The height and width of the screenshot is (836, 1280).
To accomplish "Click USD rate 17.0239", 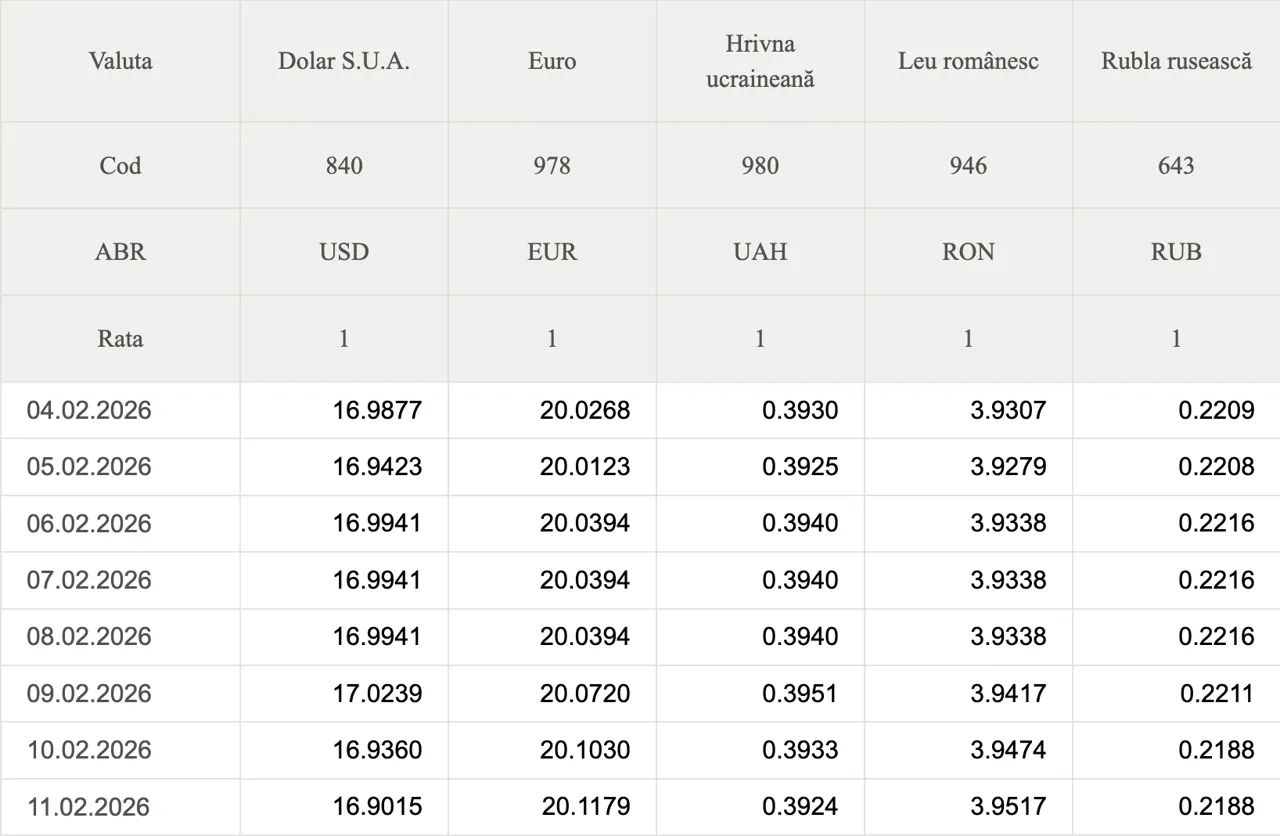I will pos(377,693).
